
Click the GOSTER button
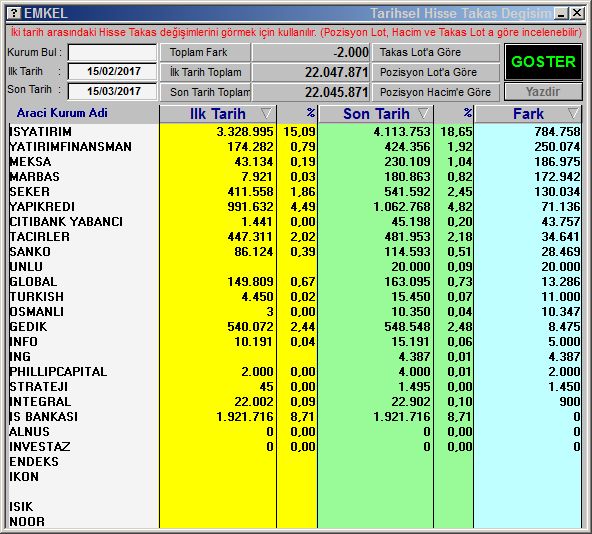click(x=543, y=62)
